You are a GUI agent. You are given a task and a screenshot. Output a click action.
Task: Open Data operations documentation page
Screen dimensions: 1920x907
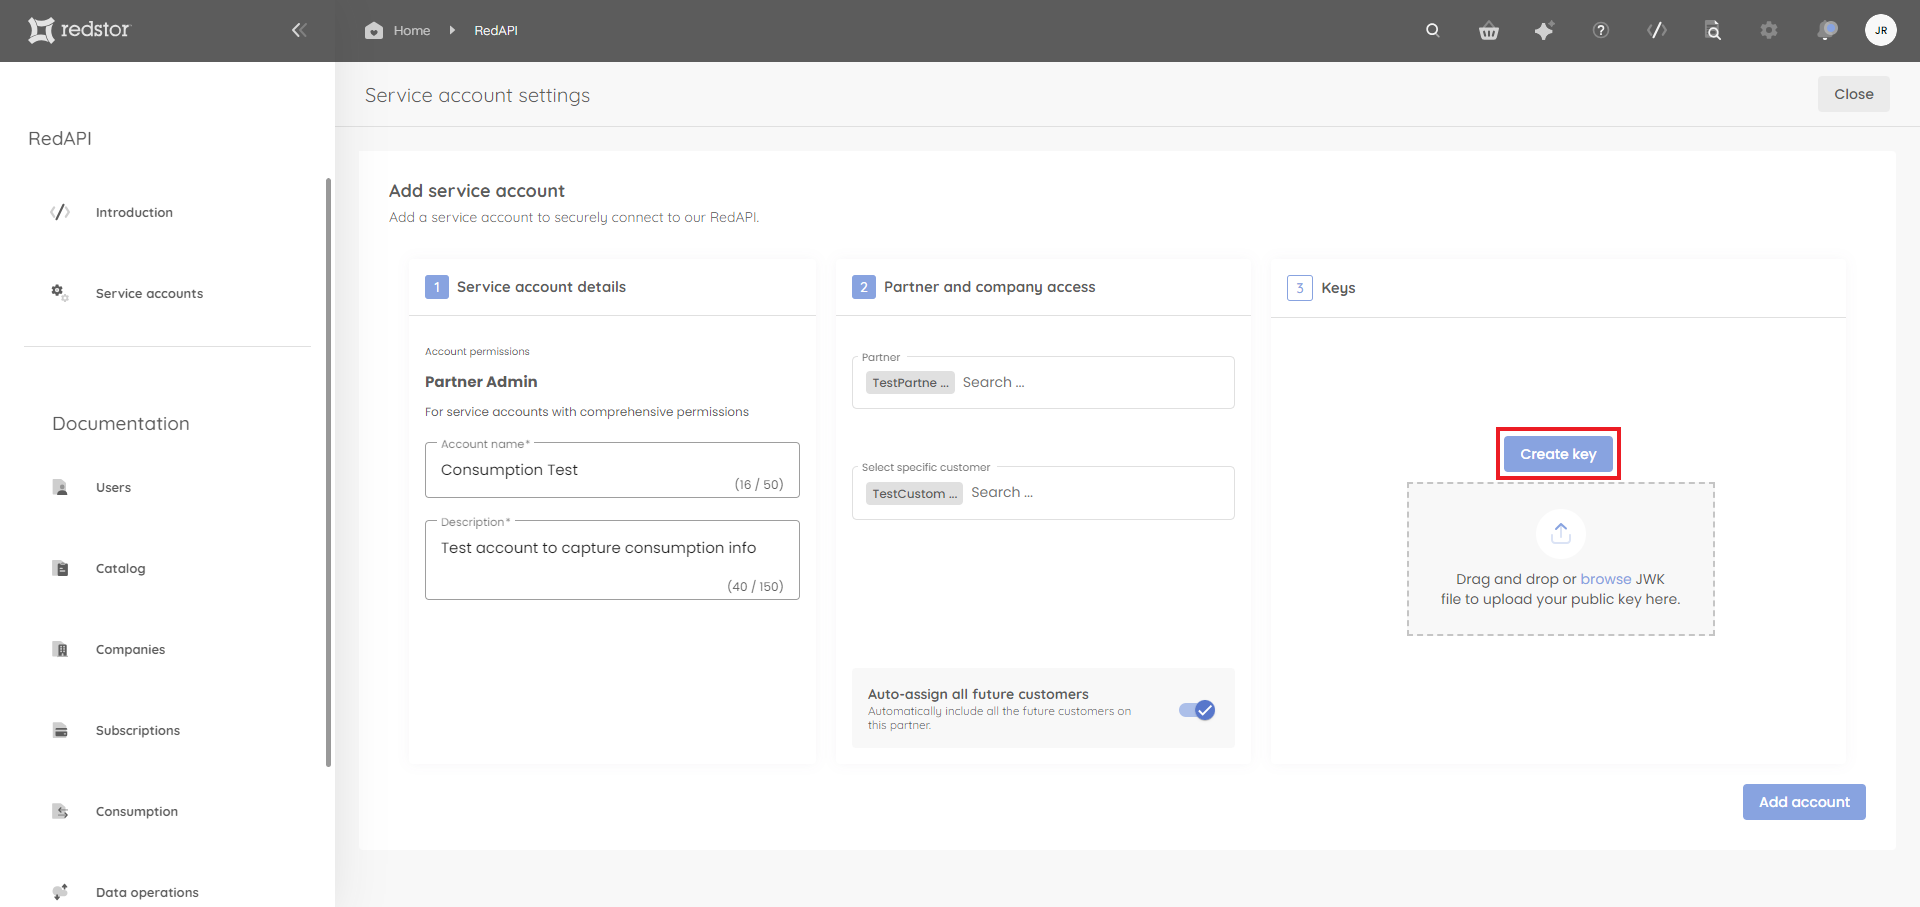[x=147, y=893]
